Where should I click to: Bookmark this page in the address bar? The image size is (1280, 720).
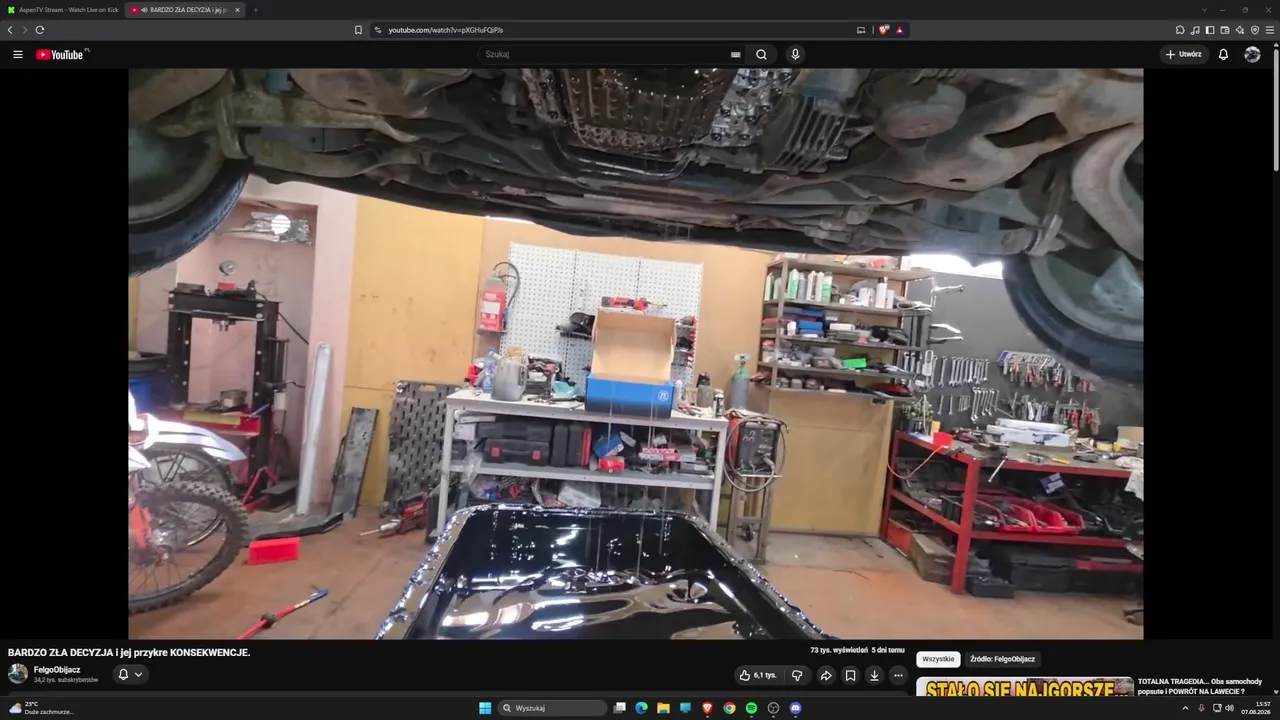[358, 30]
